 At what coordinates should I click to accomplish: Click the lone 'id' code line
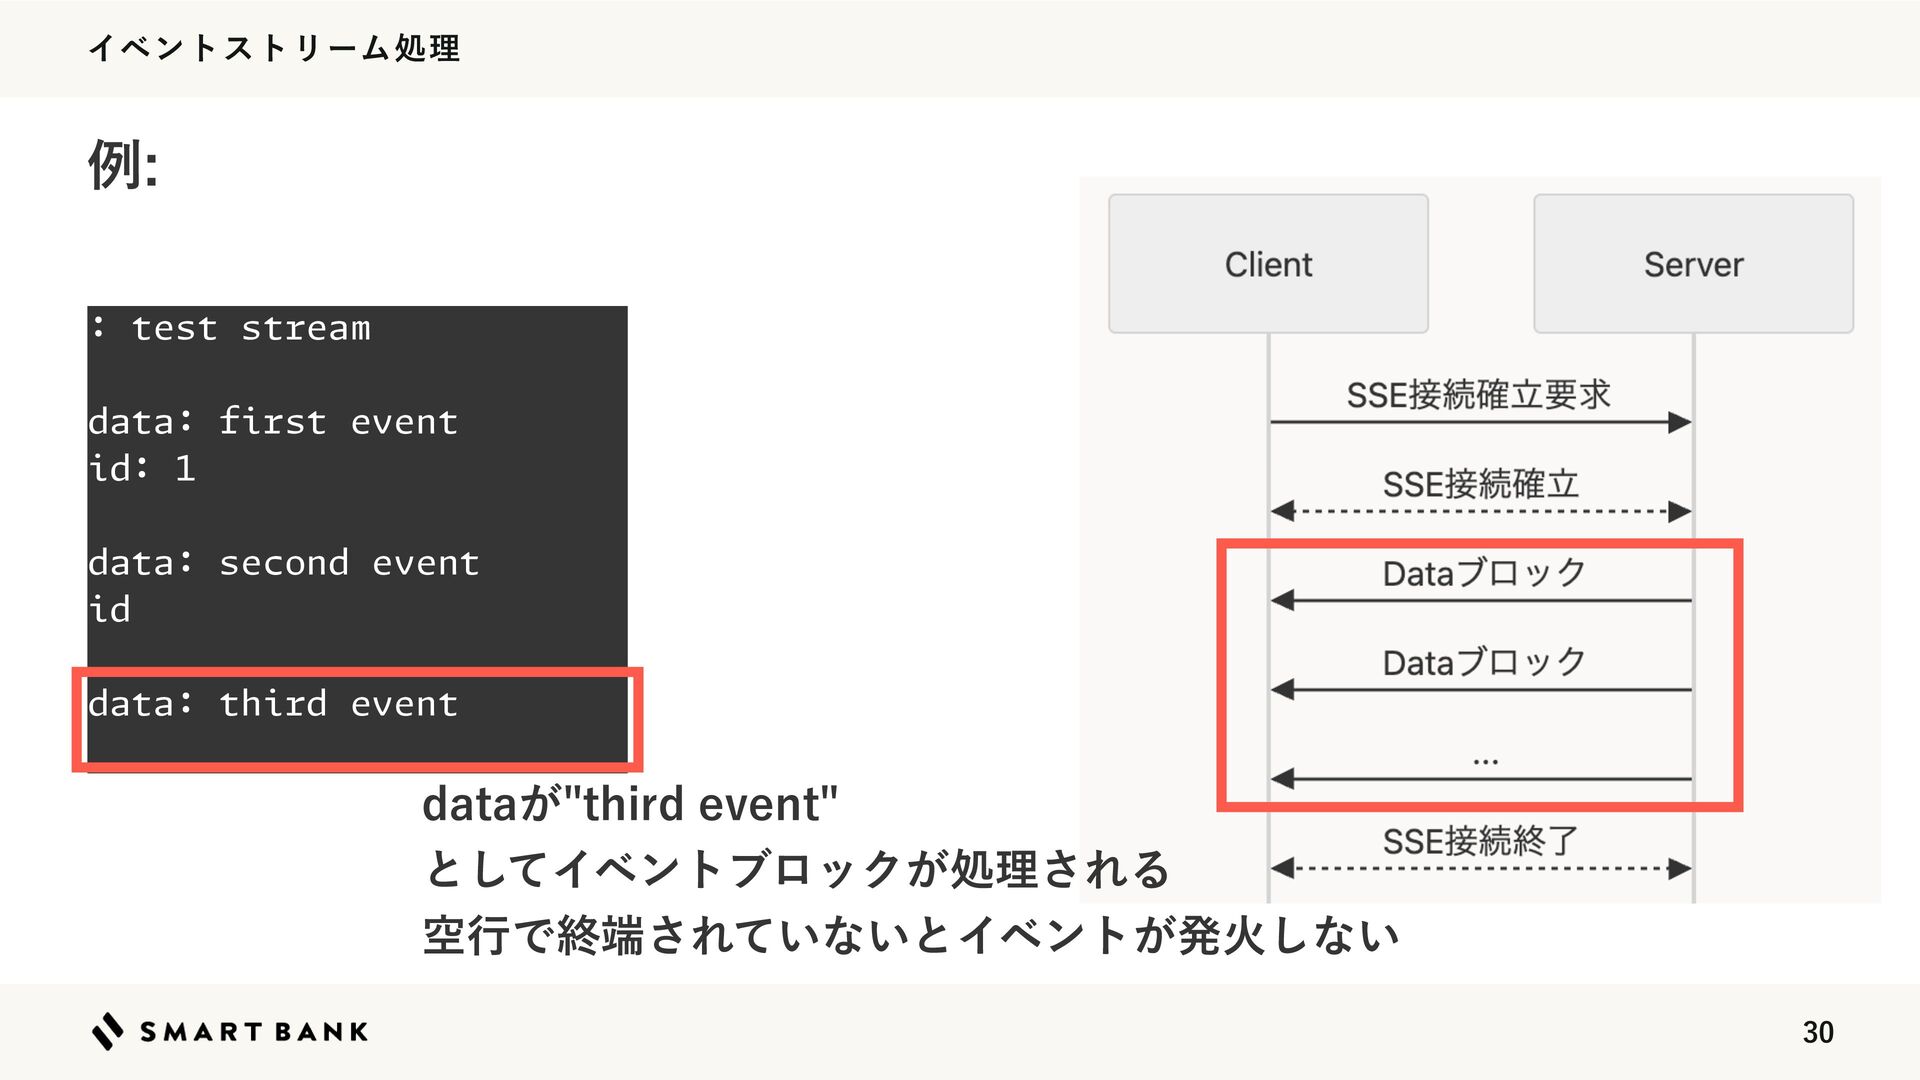pyautogui.click(x=110, y=609)
